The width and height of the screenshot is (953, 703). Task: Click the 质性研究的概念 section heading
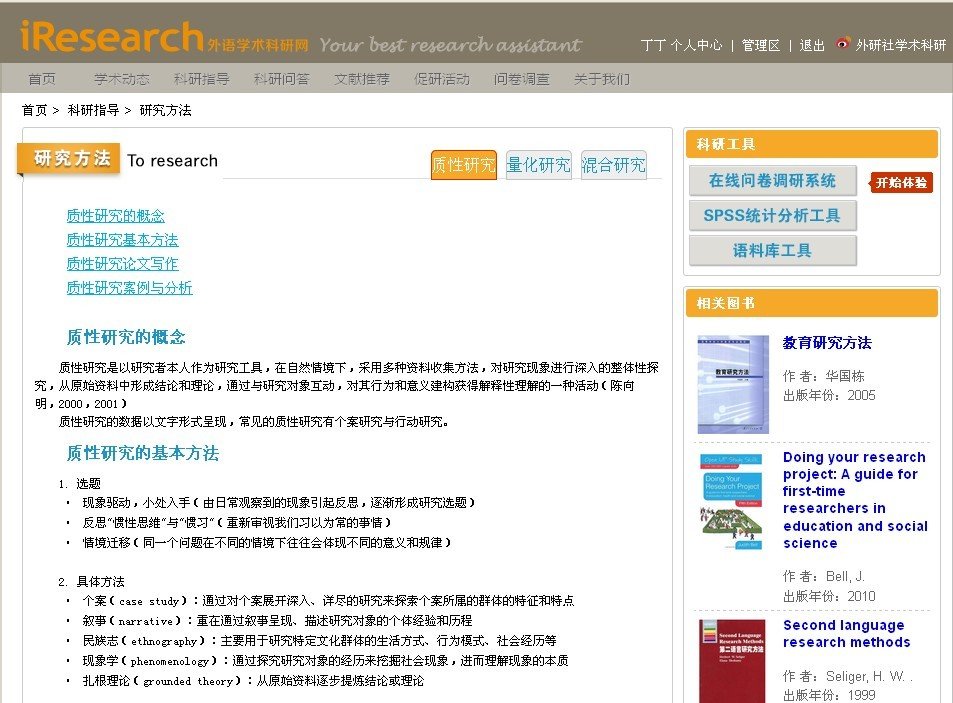(x=126, y=337)
